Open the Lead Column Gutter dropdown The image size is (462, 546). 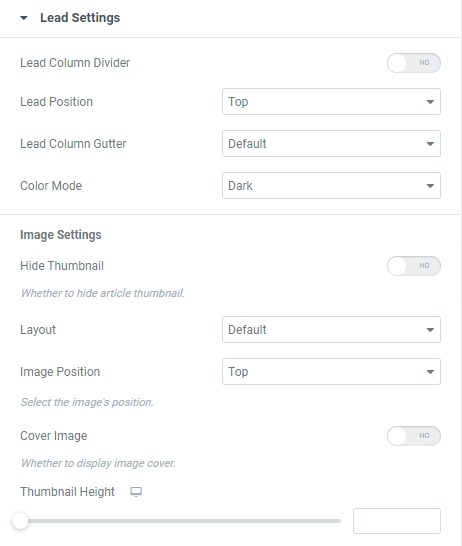(331, 143)
